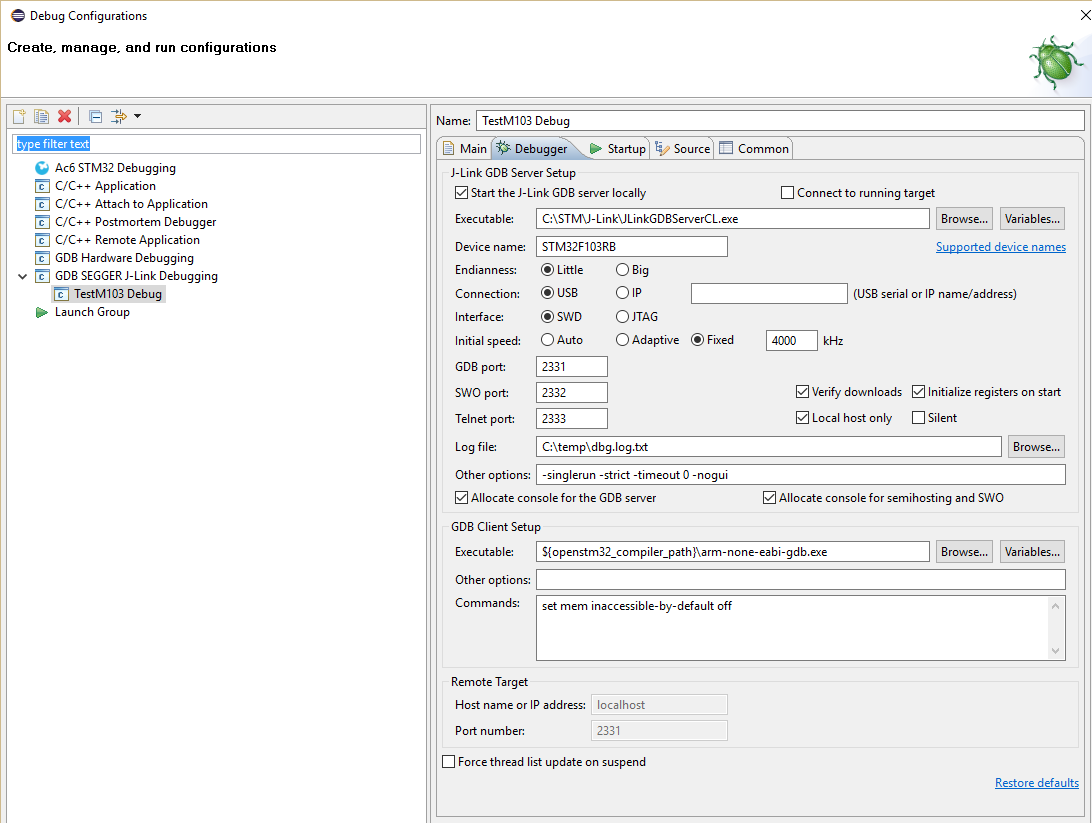Enable Connect to running target
The height and width of the screenshot is (823, 1092).
click(788, 193)
